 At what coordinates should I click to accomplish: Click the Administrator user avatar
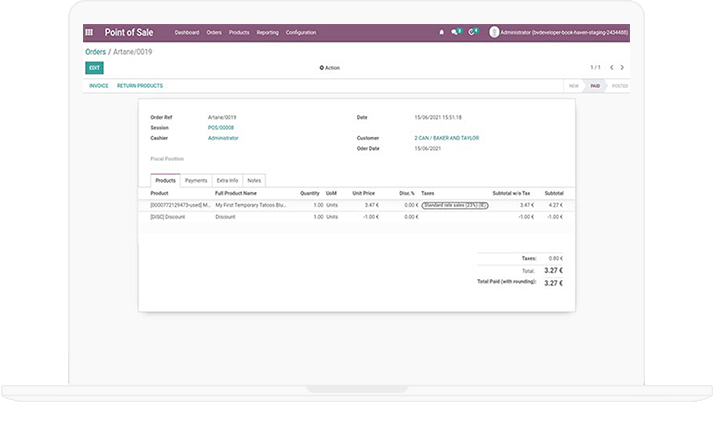click(x=494, y=32)
